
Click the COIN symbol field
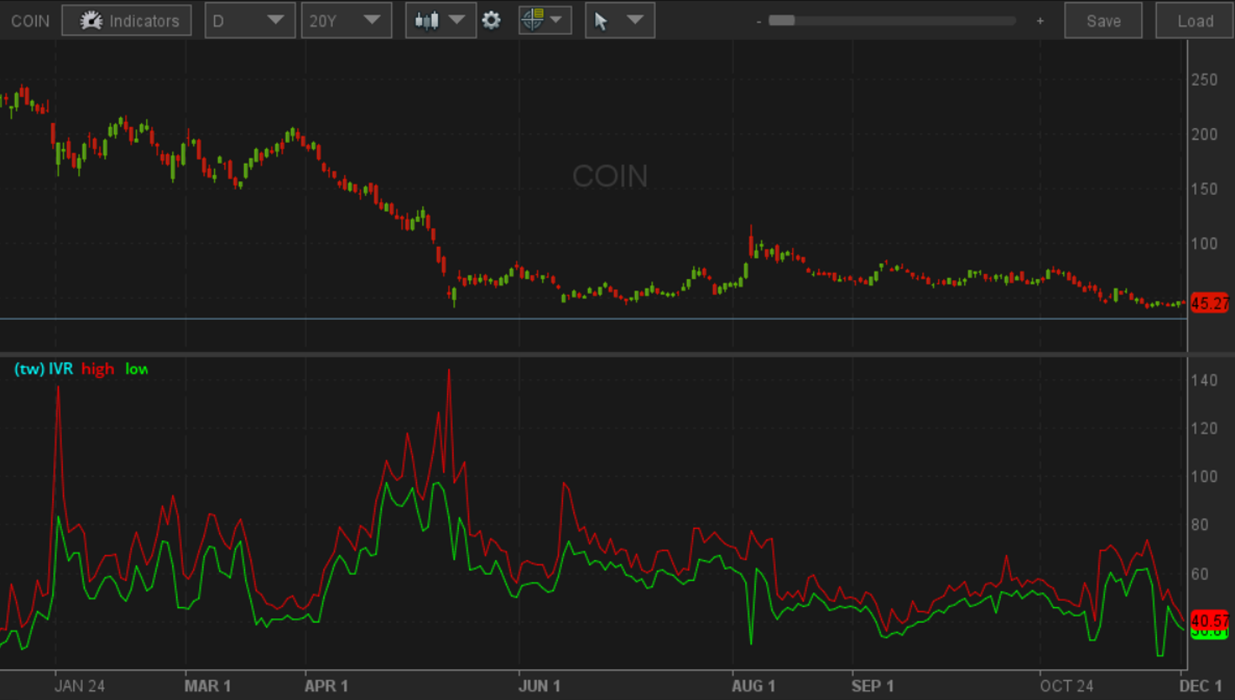[x=30, y=20]
